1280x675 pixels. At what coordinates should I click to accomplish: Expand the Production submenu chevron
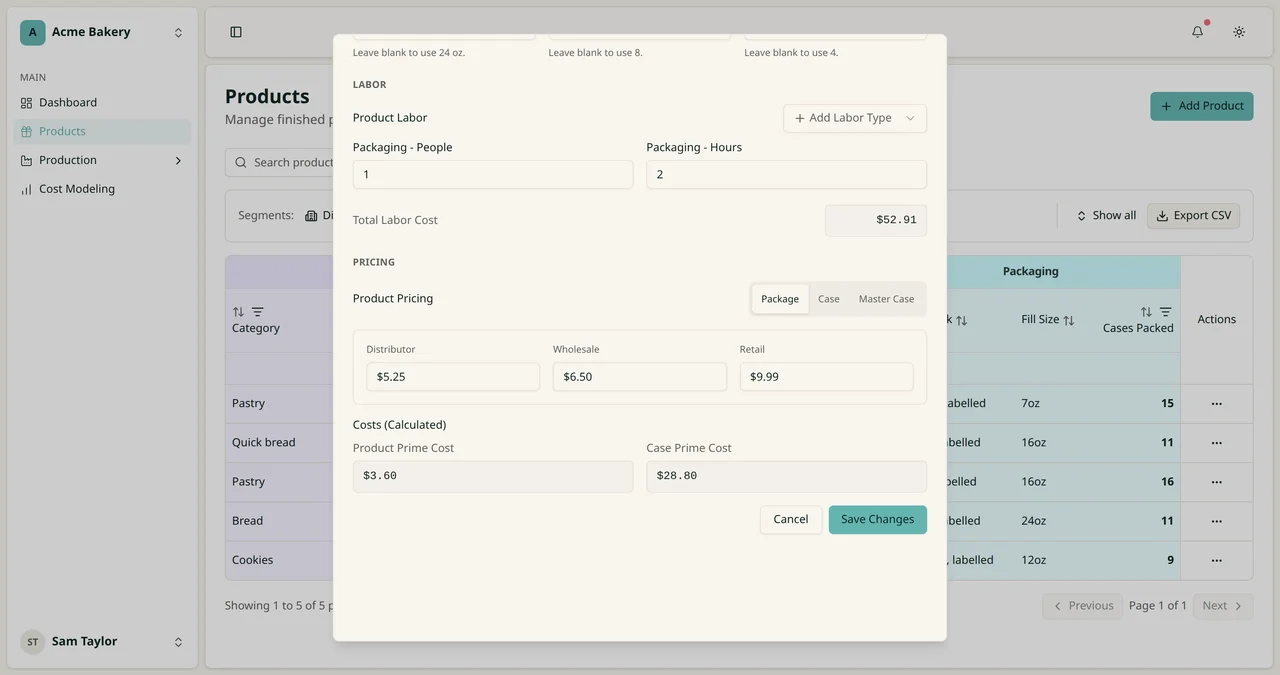(178, 161)
